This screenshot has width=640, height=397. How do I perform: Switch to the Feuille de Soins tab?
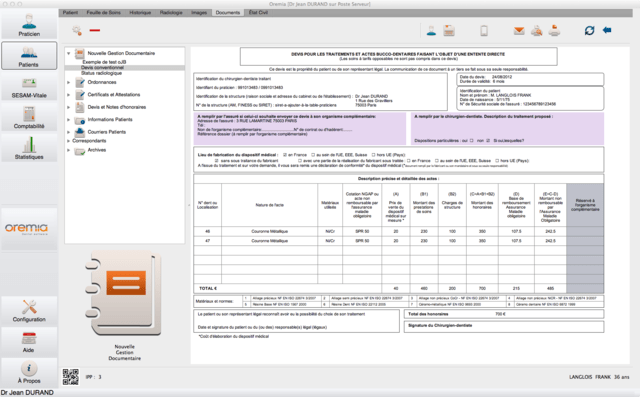[104, 13]
